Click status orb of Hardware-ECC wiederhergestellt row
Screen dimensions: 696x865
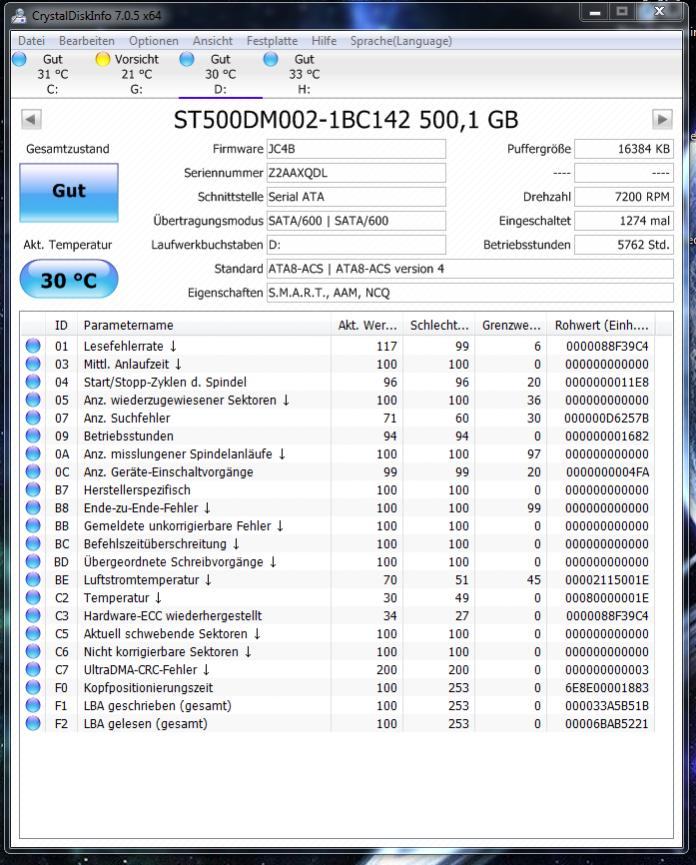coord(33,615)
